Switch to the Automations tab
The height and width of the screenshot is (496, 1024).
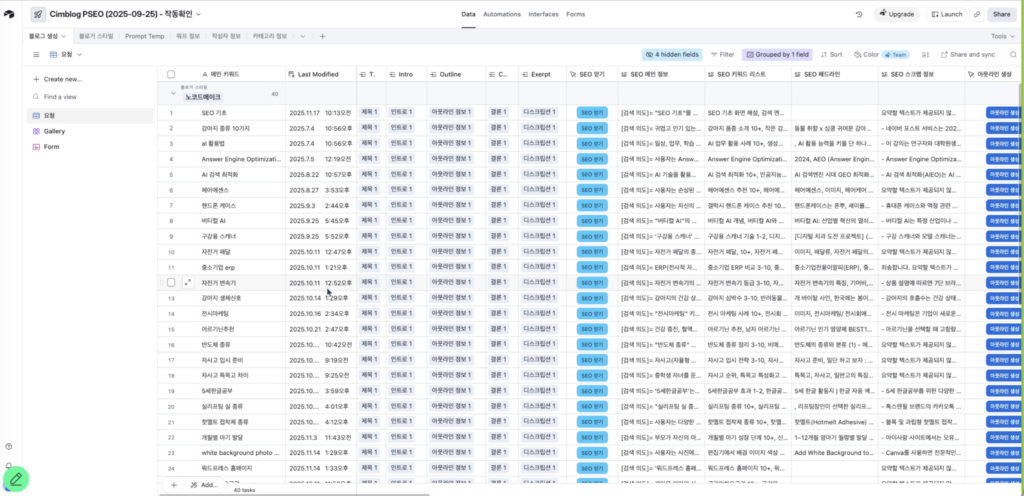point(502,14)
